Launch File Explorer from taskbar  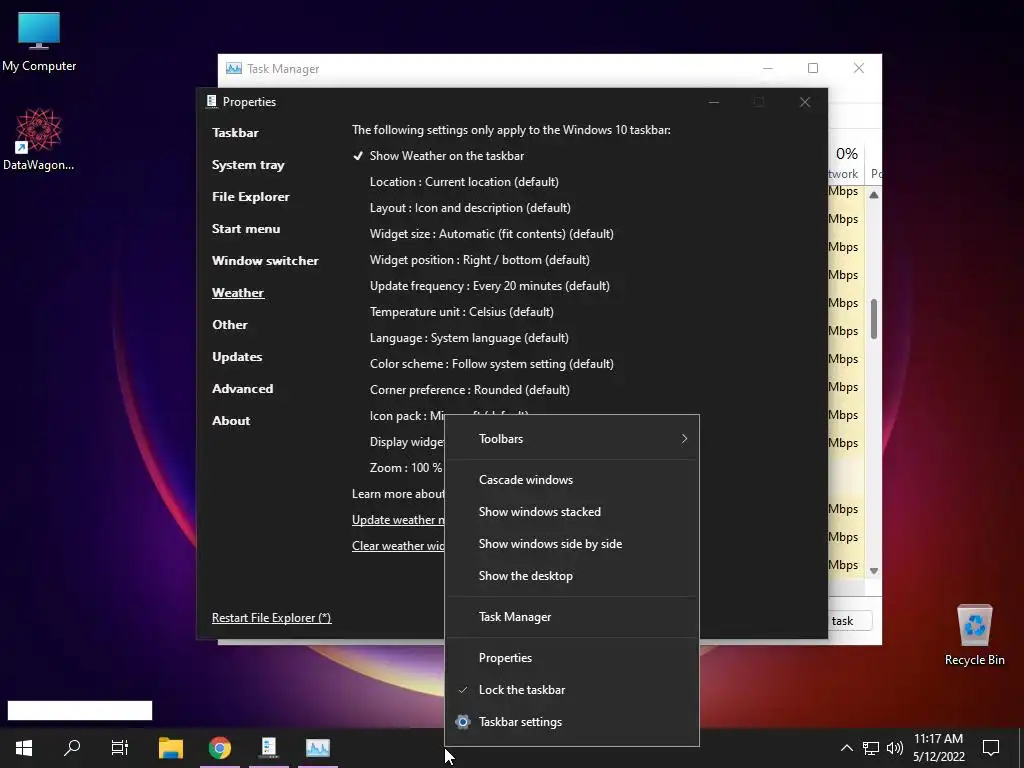tap(171, 748)
